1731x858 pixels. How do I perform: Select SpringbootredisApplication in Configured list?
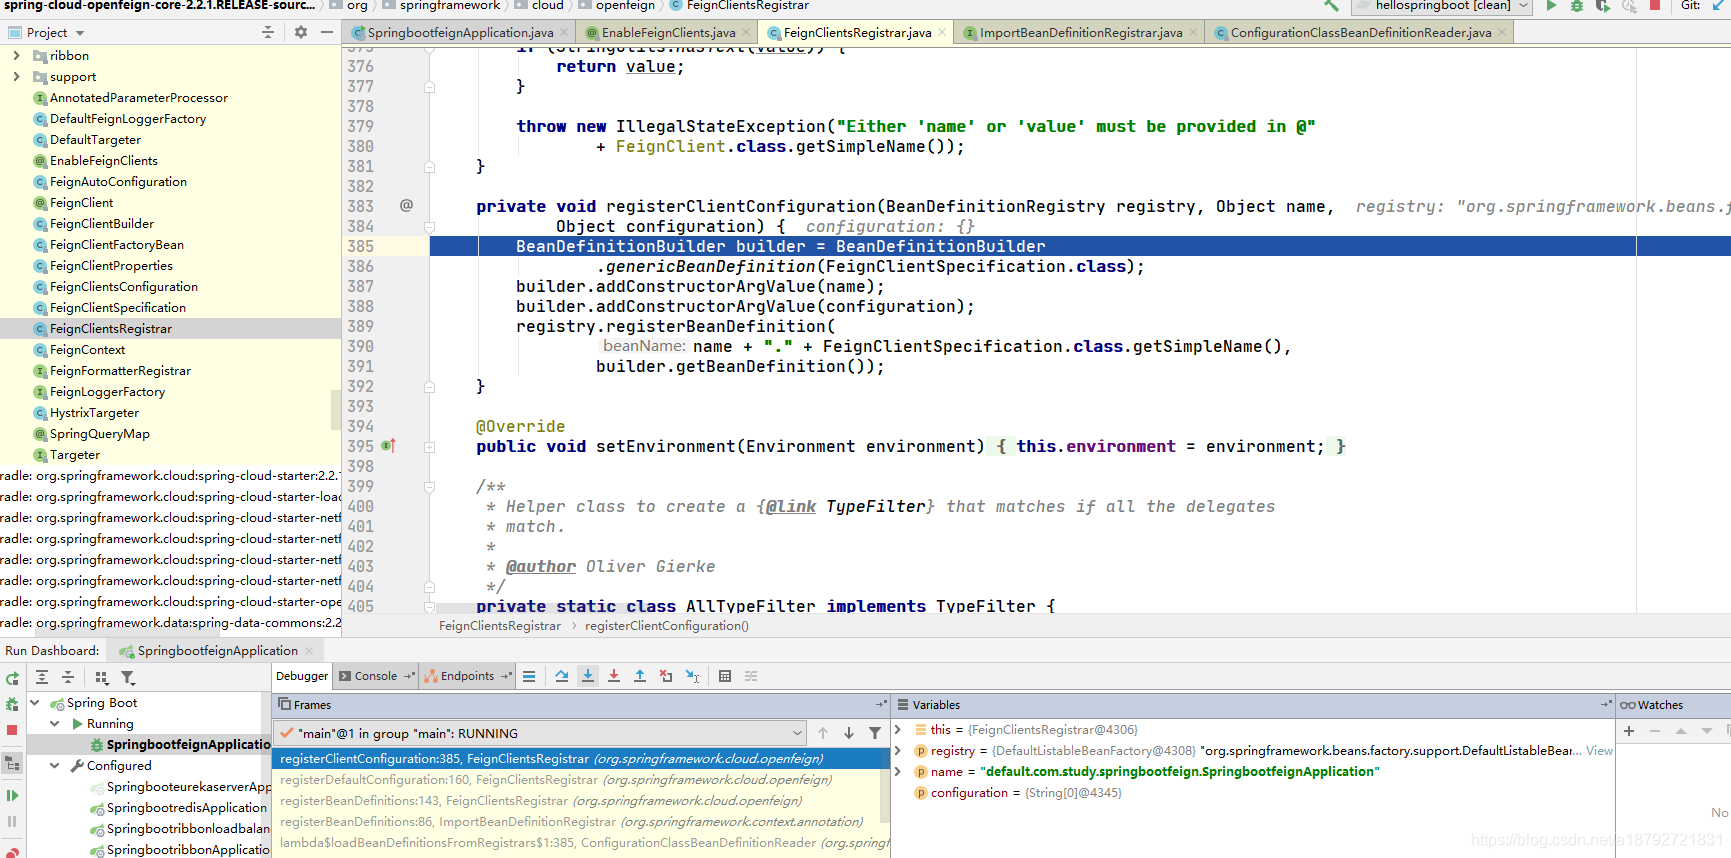click(186, 808)
